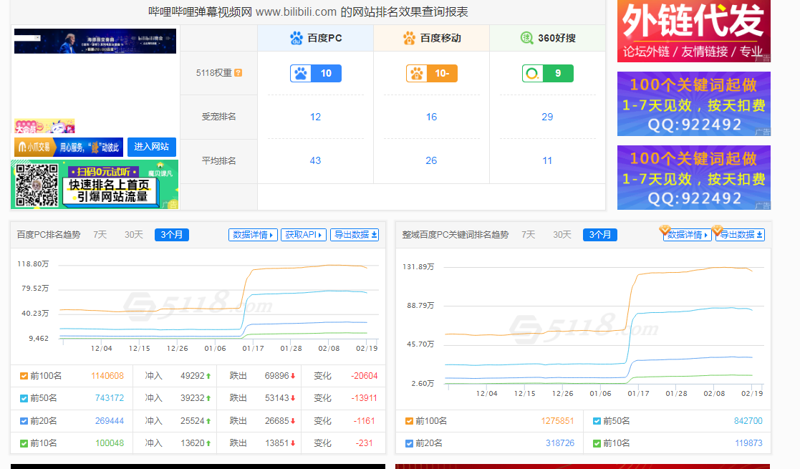The image size is (800, 469).
Task: Select 7天 tab in 百度PC排名趋势
Action: (100, 235)
